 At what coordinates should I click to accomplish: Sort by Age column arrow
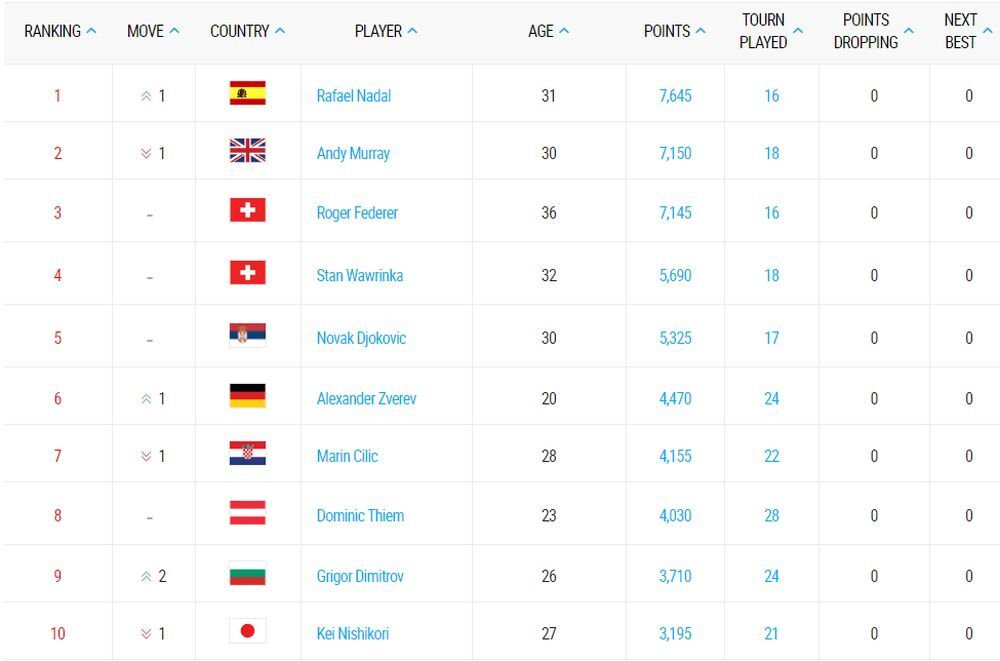564,31
